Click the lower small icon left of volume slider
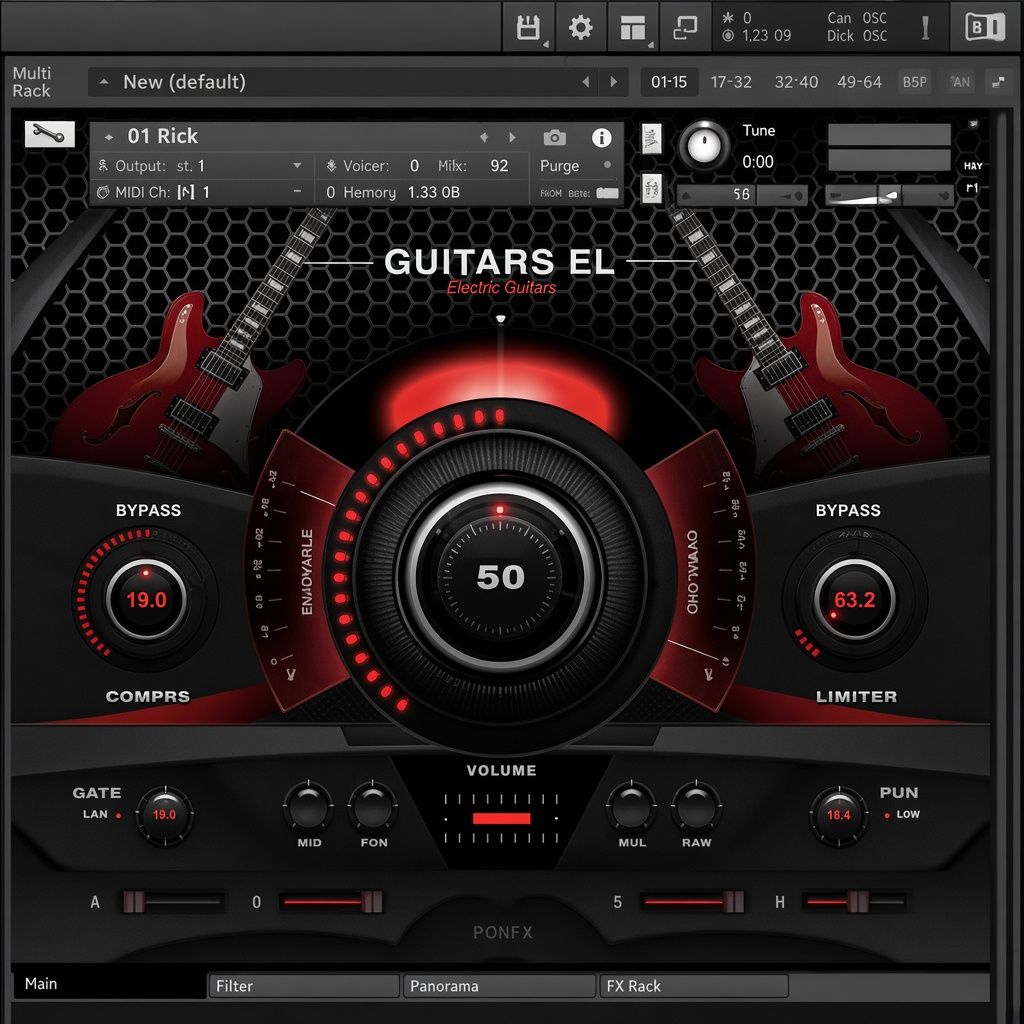 pos(651,189)
